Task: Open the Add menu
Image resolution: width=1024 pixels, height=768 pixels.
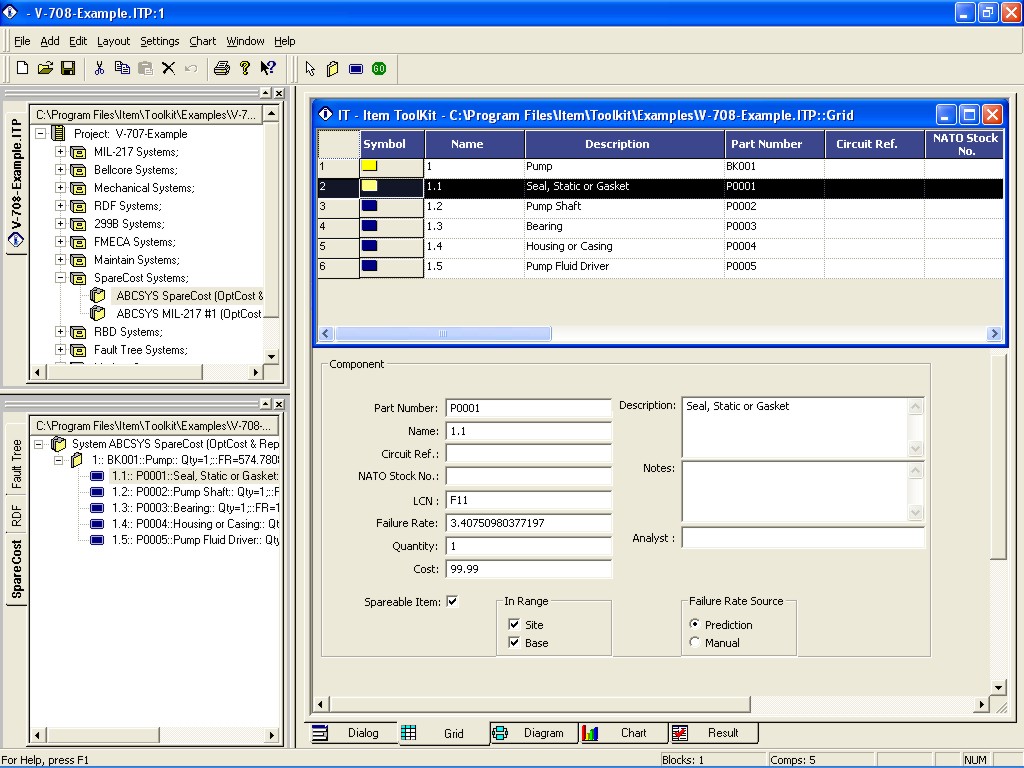Action: pos(50,41)
